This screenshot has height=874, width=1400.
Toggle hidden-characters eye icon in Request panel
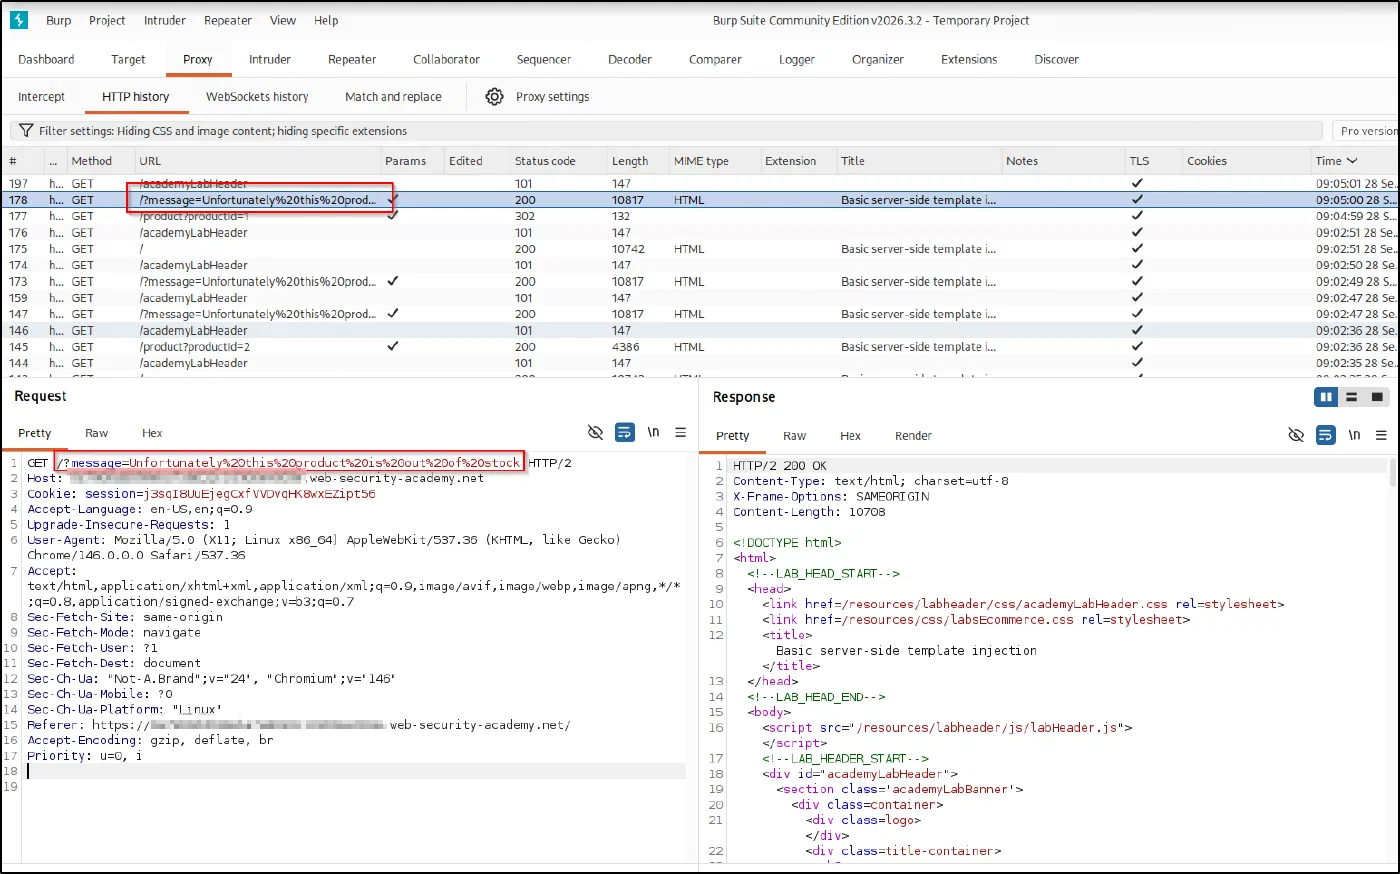(x=595, y=433)
